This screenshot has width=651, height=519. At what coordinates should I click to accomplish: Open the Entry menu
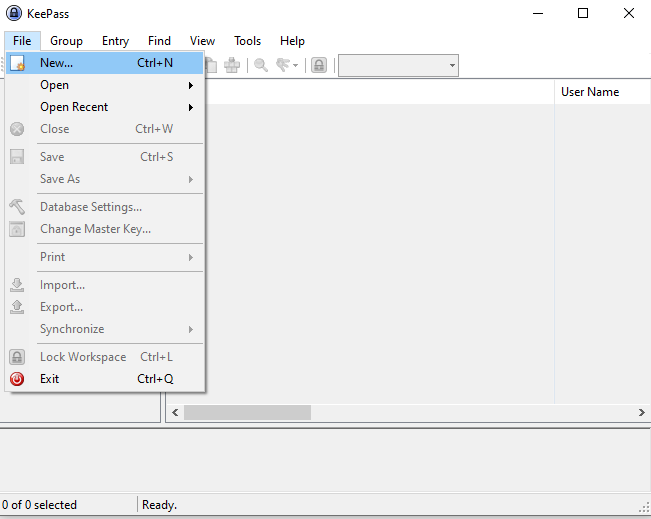(x=115, y=41)
